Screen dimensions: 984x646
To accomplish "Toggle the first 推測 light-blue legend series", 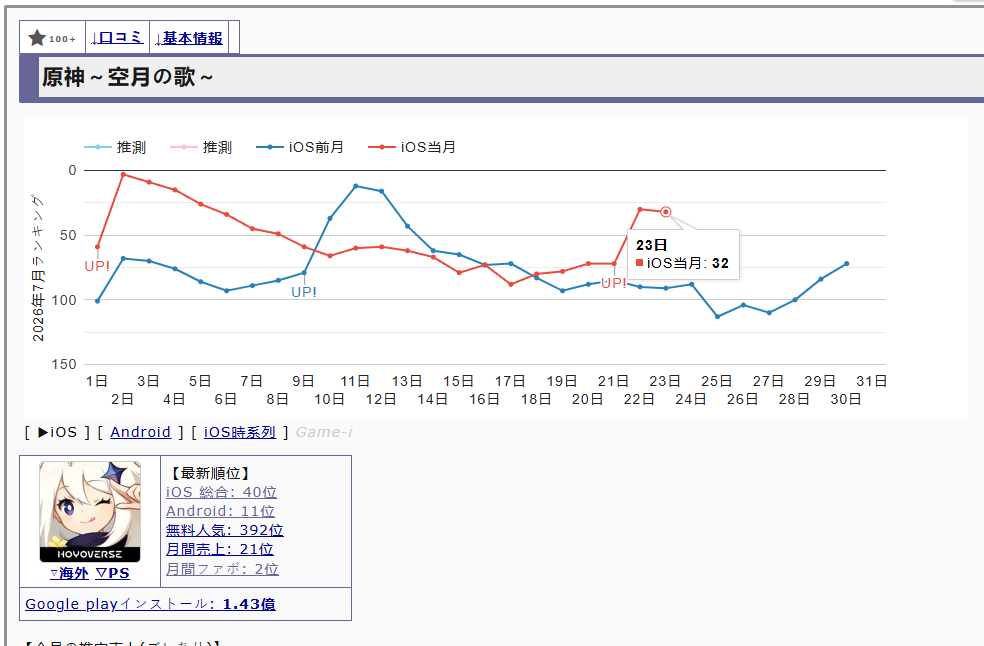I will [115, 147].
